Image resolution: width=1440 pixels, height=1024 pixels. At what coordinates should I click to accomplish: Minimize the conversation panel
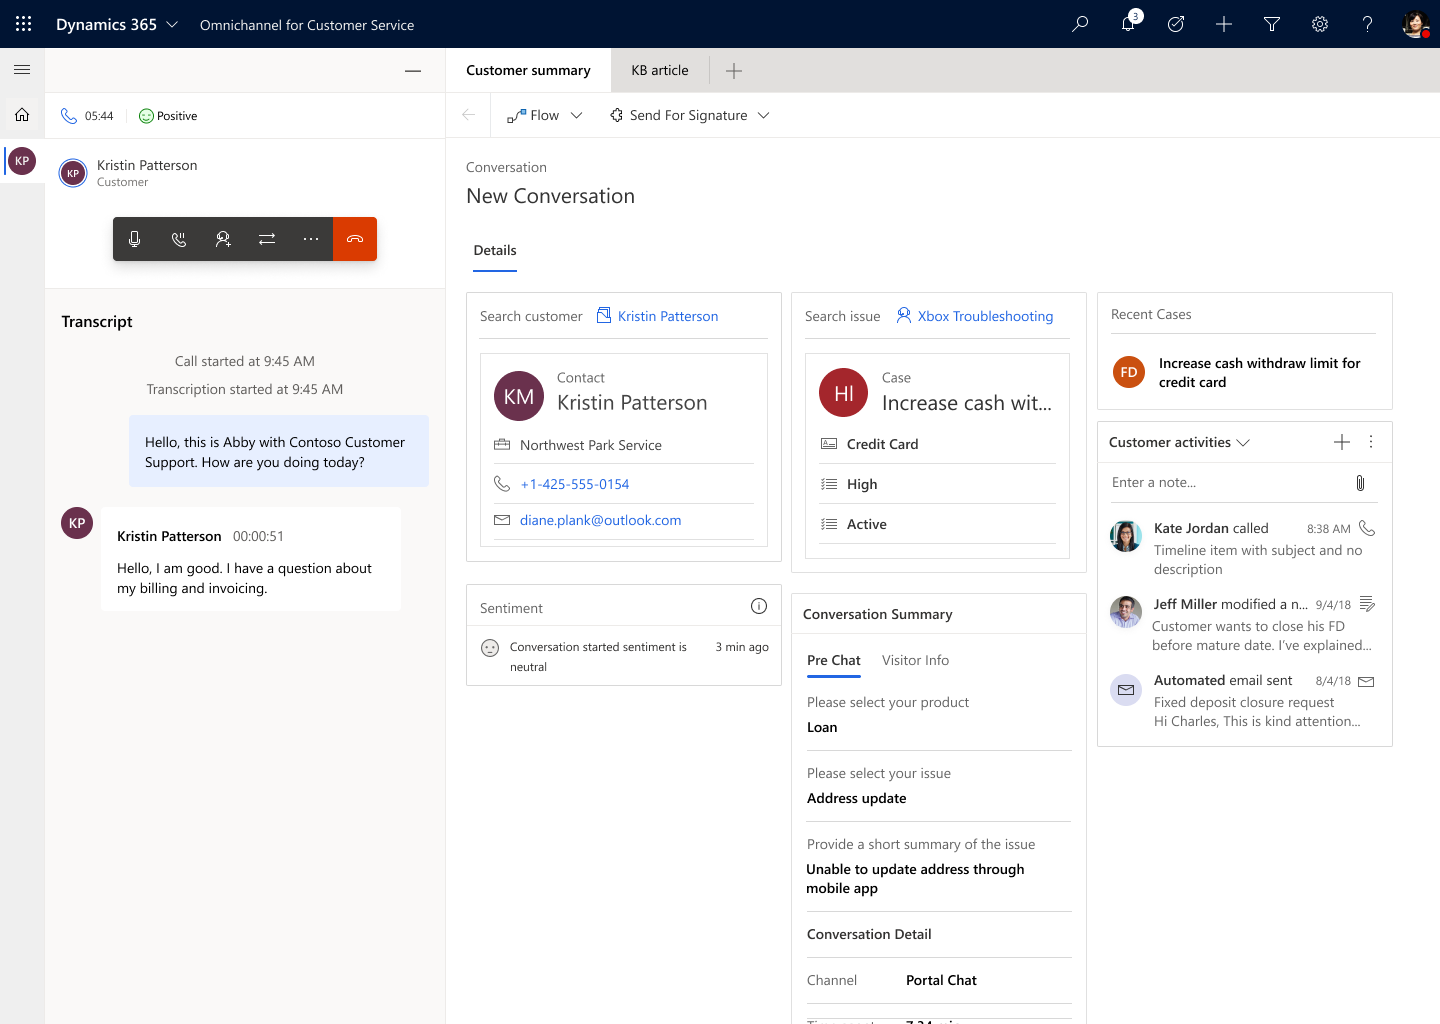point(413,71)
